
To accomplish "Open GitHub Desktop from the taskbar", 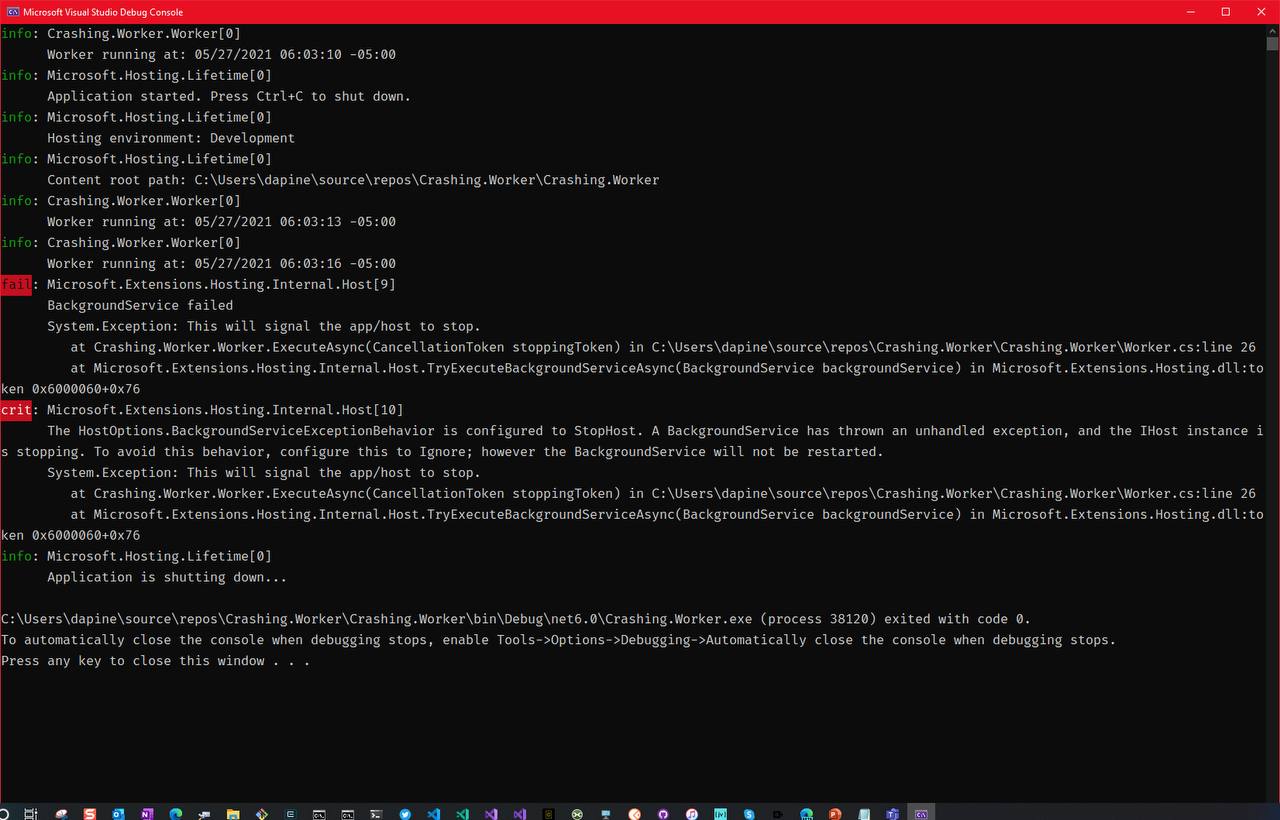I will pyautogui.click(x=663, y=814).
